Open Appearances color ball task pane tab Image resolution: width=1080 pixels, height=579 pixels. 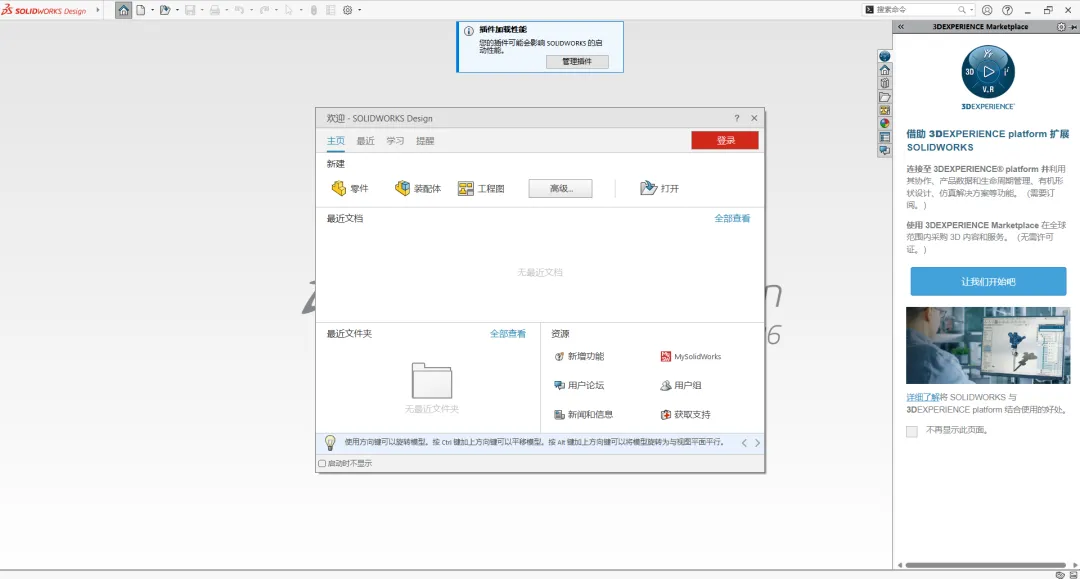coord(885,123)
